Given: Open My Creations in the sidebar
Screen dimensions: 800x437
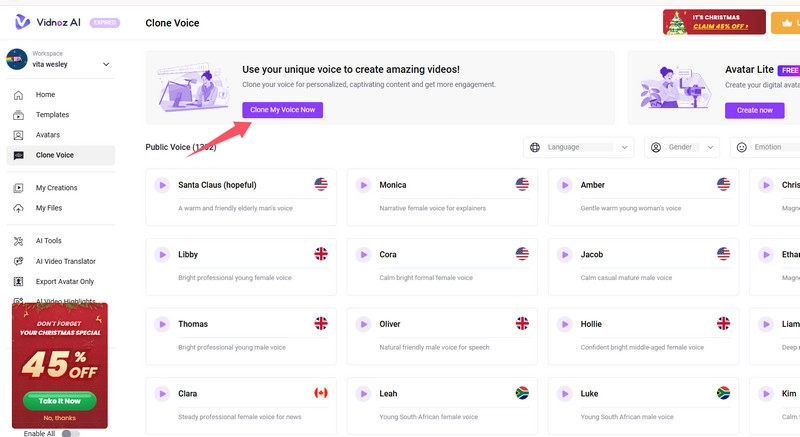Looking at the screenshot, I should [56, 188].
